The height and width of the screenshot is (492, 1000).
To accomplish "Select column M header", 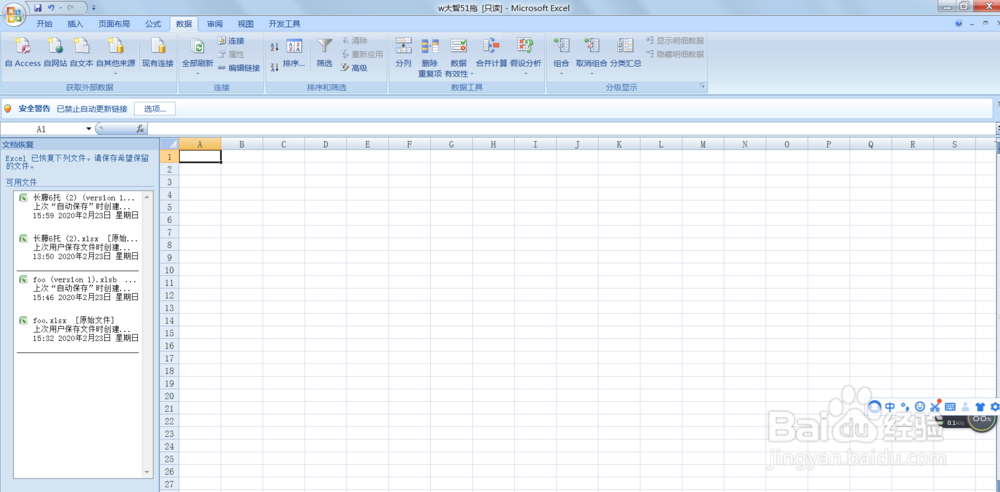I will (x=703, y=144).
